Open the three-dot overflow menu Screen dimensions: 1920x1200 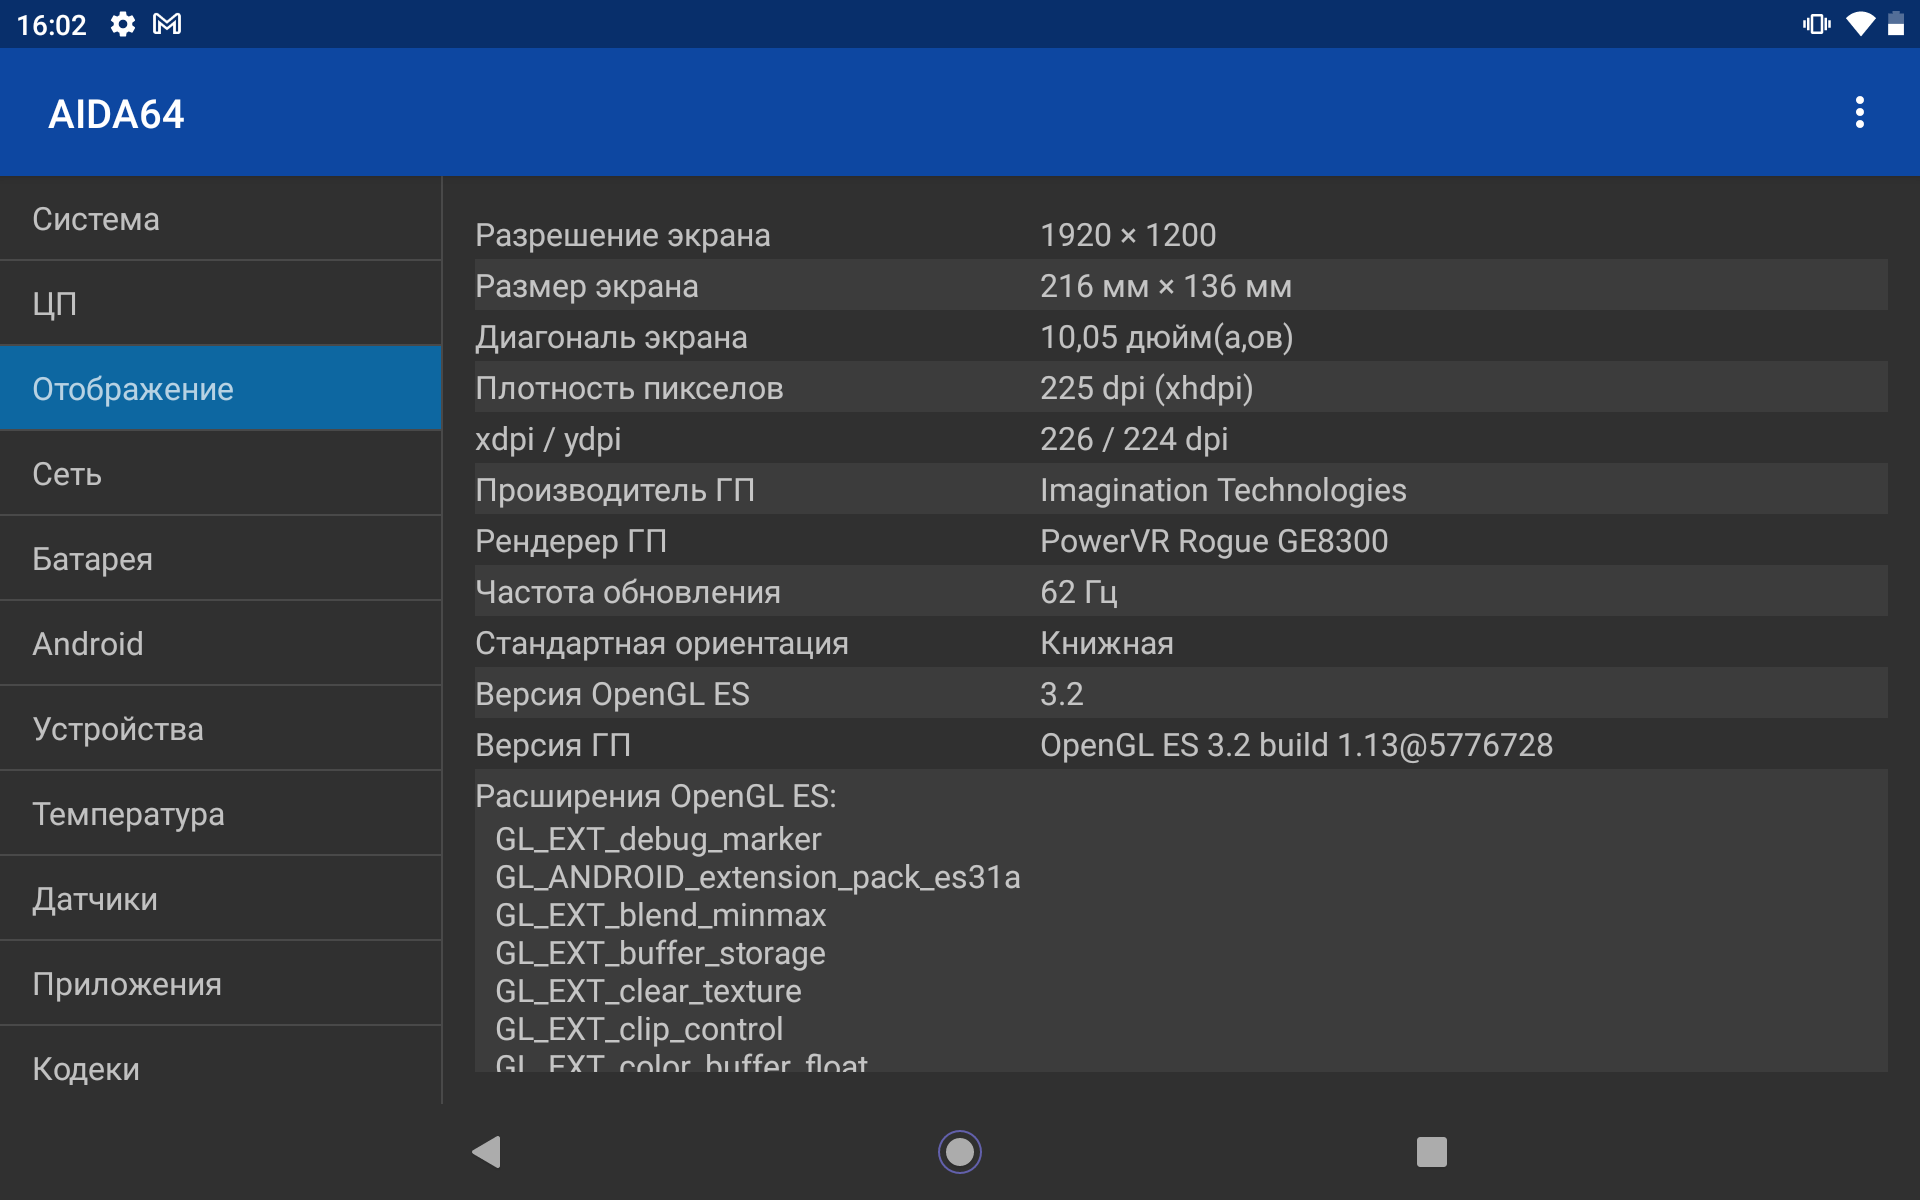1859,113
